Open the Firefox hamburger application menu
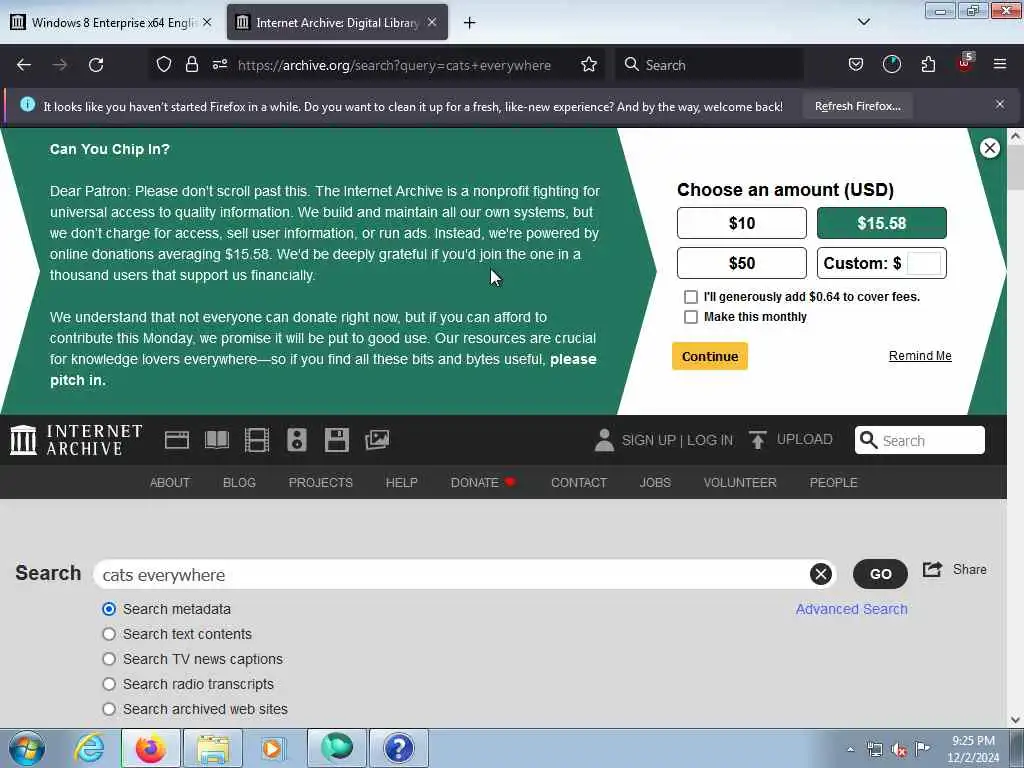Viewport: 1024px width, 768px height. click(x=1000, y=65)
